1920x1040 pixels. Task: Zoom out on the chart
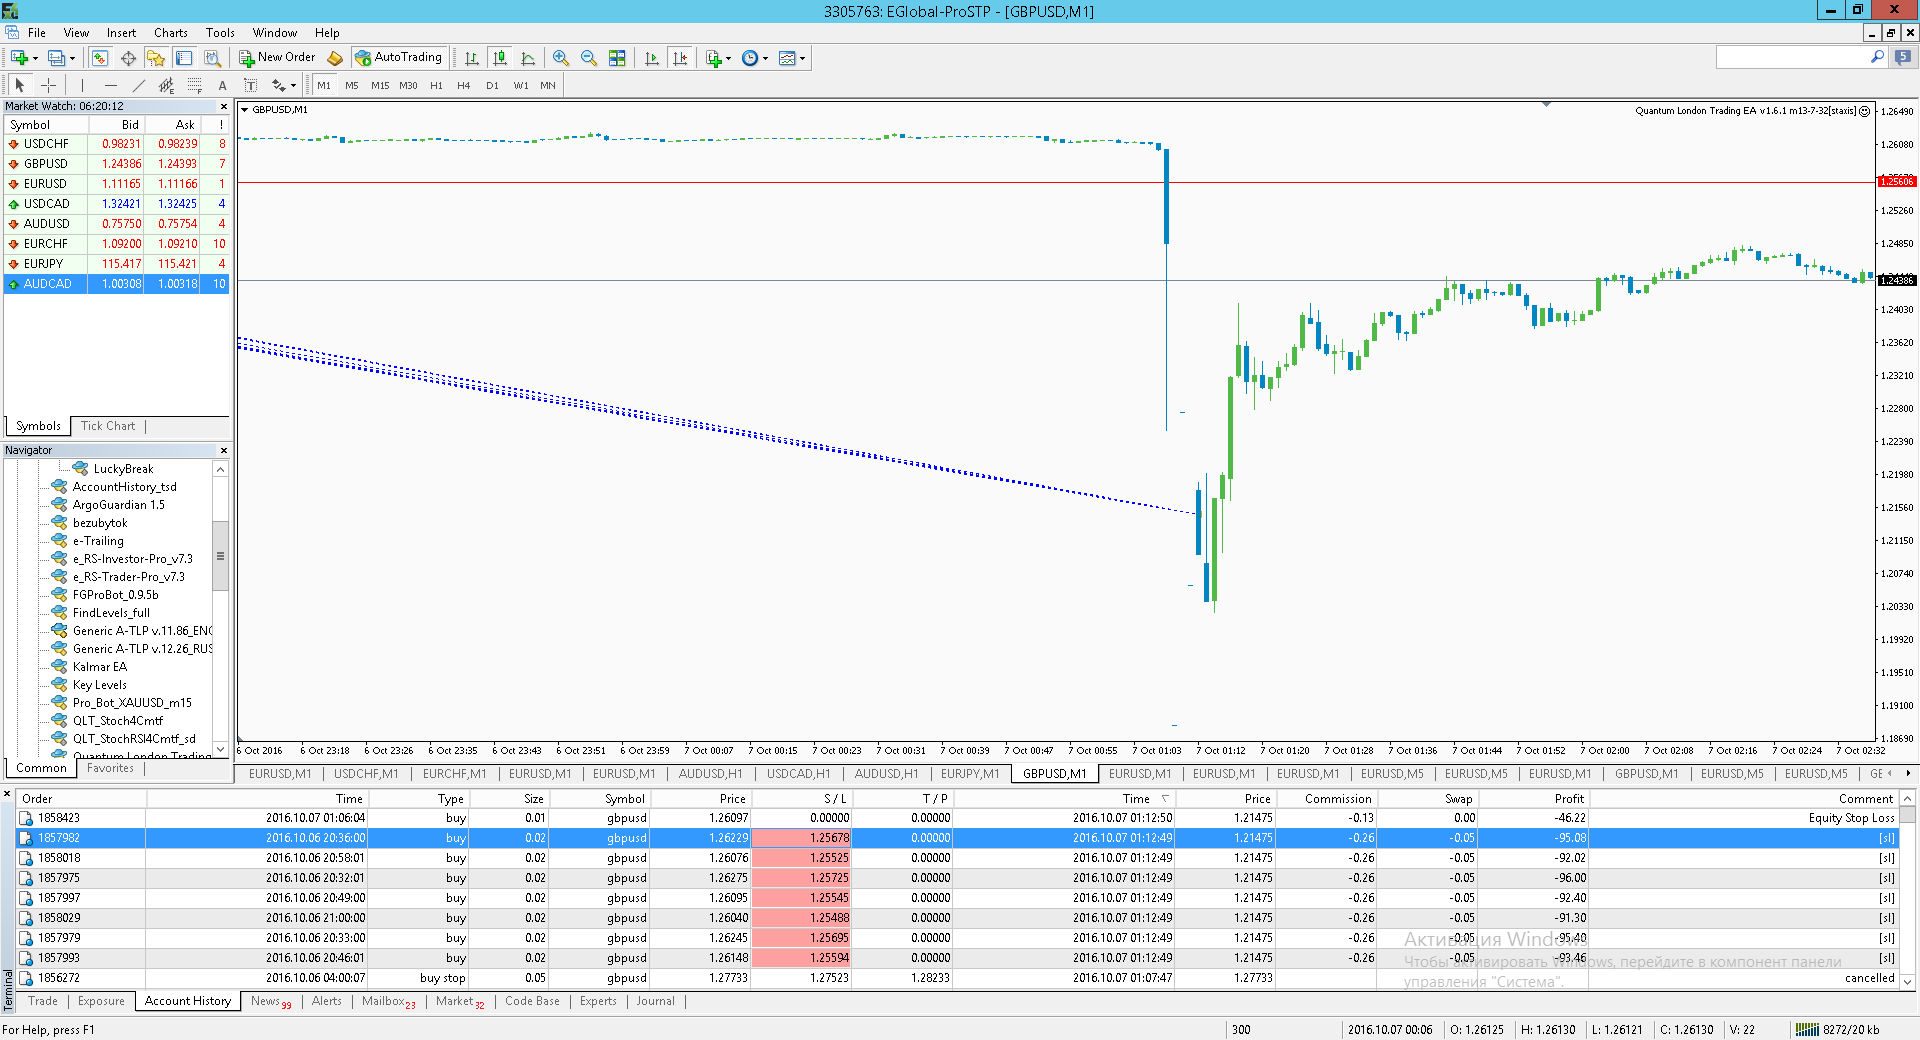[x=589, y=58]
